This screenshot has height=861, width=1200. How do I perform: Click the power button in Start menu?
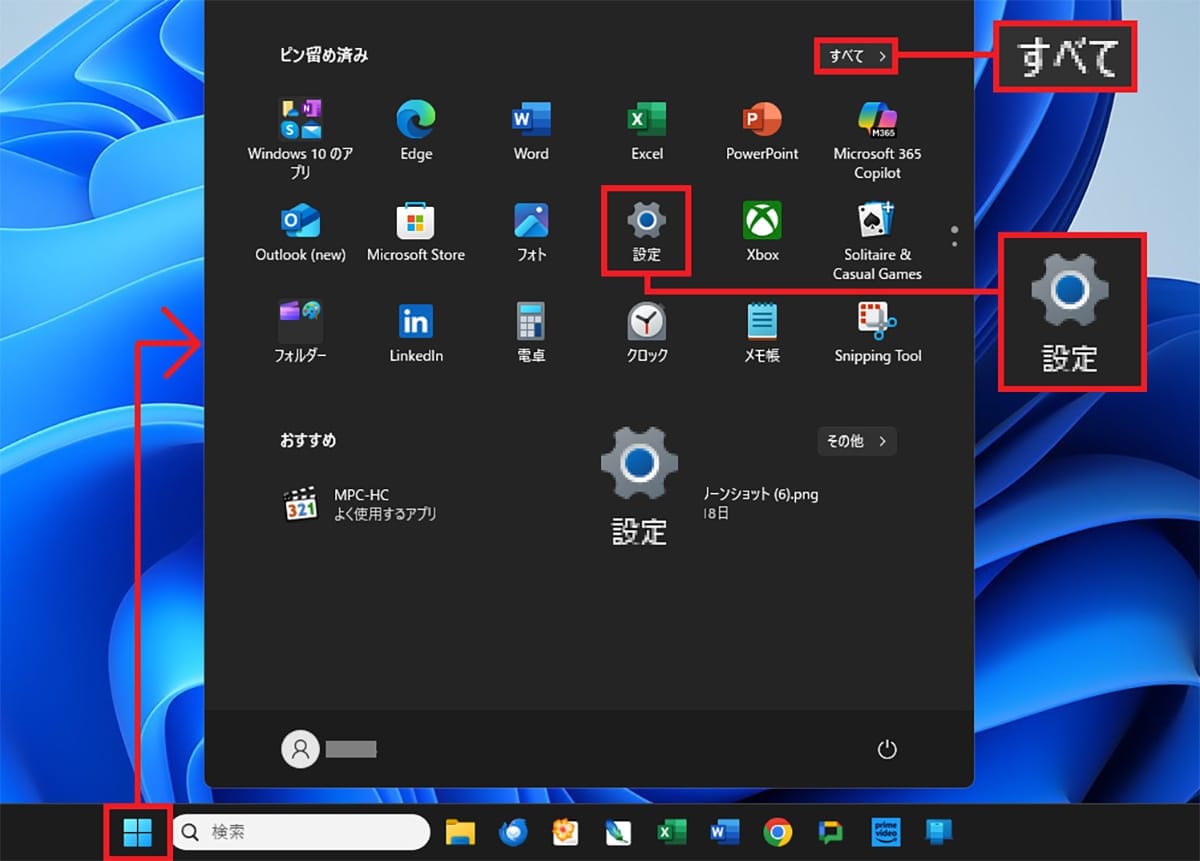point(886,749)
